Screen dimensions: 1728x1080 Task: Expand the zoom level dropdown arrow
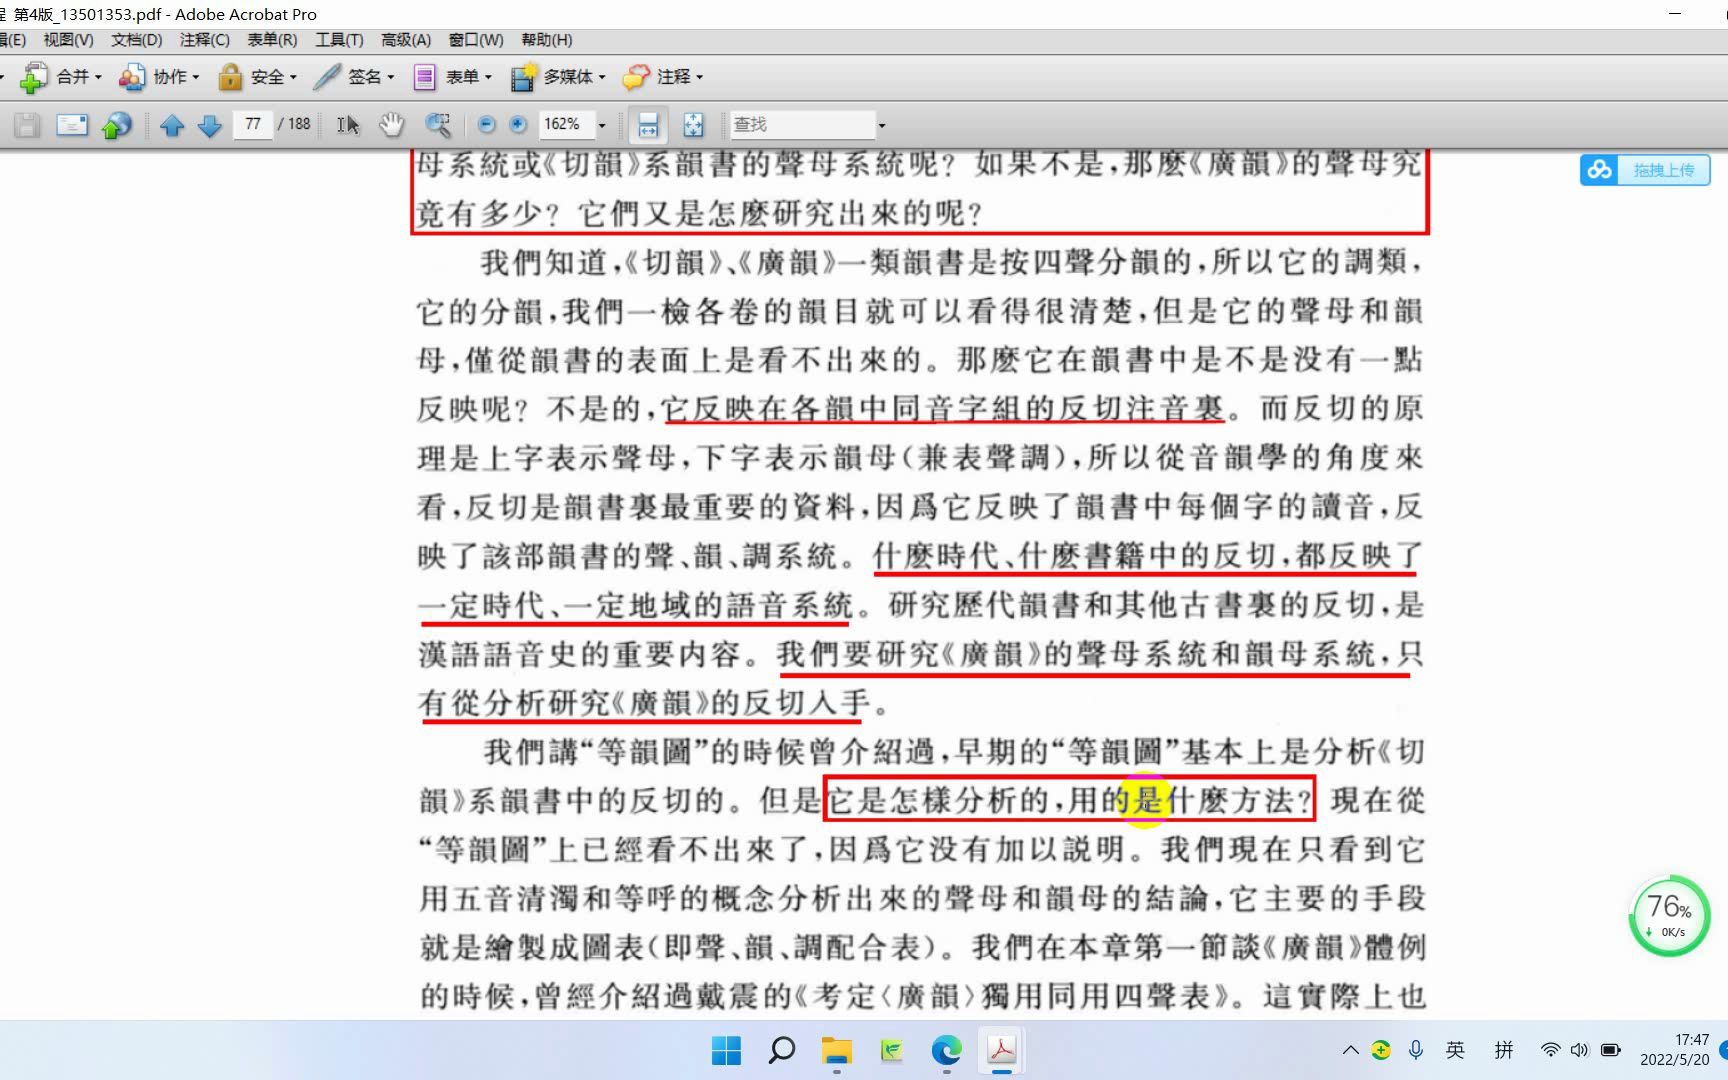click(x=602, y=125)
